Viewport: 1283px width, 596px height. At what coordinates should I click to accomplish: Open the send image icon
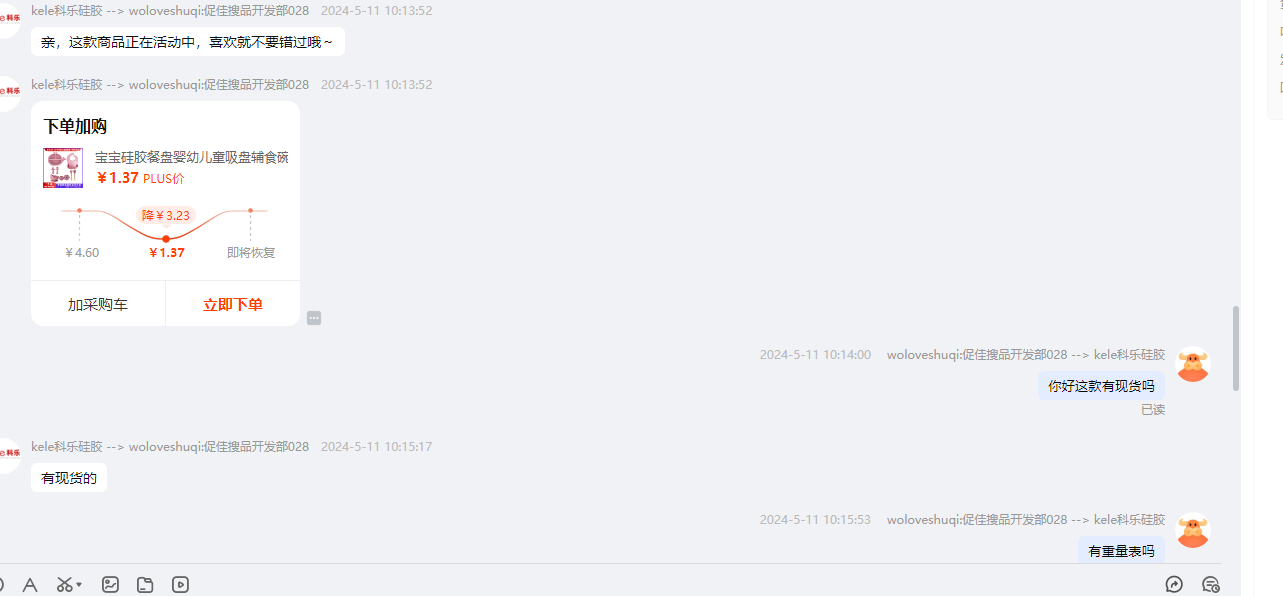tap(111, 585)
